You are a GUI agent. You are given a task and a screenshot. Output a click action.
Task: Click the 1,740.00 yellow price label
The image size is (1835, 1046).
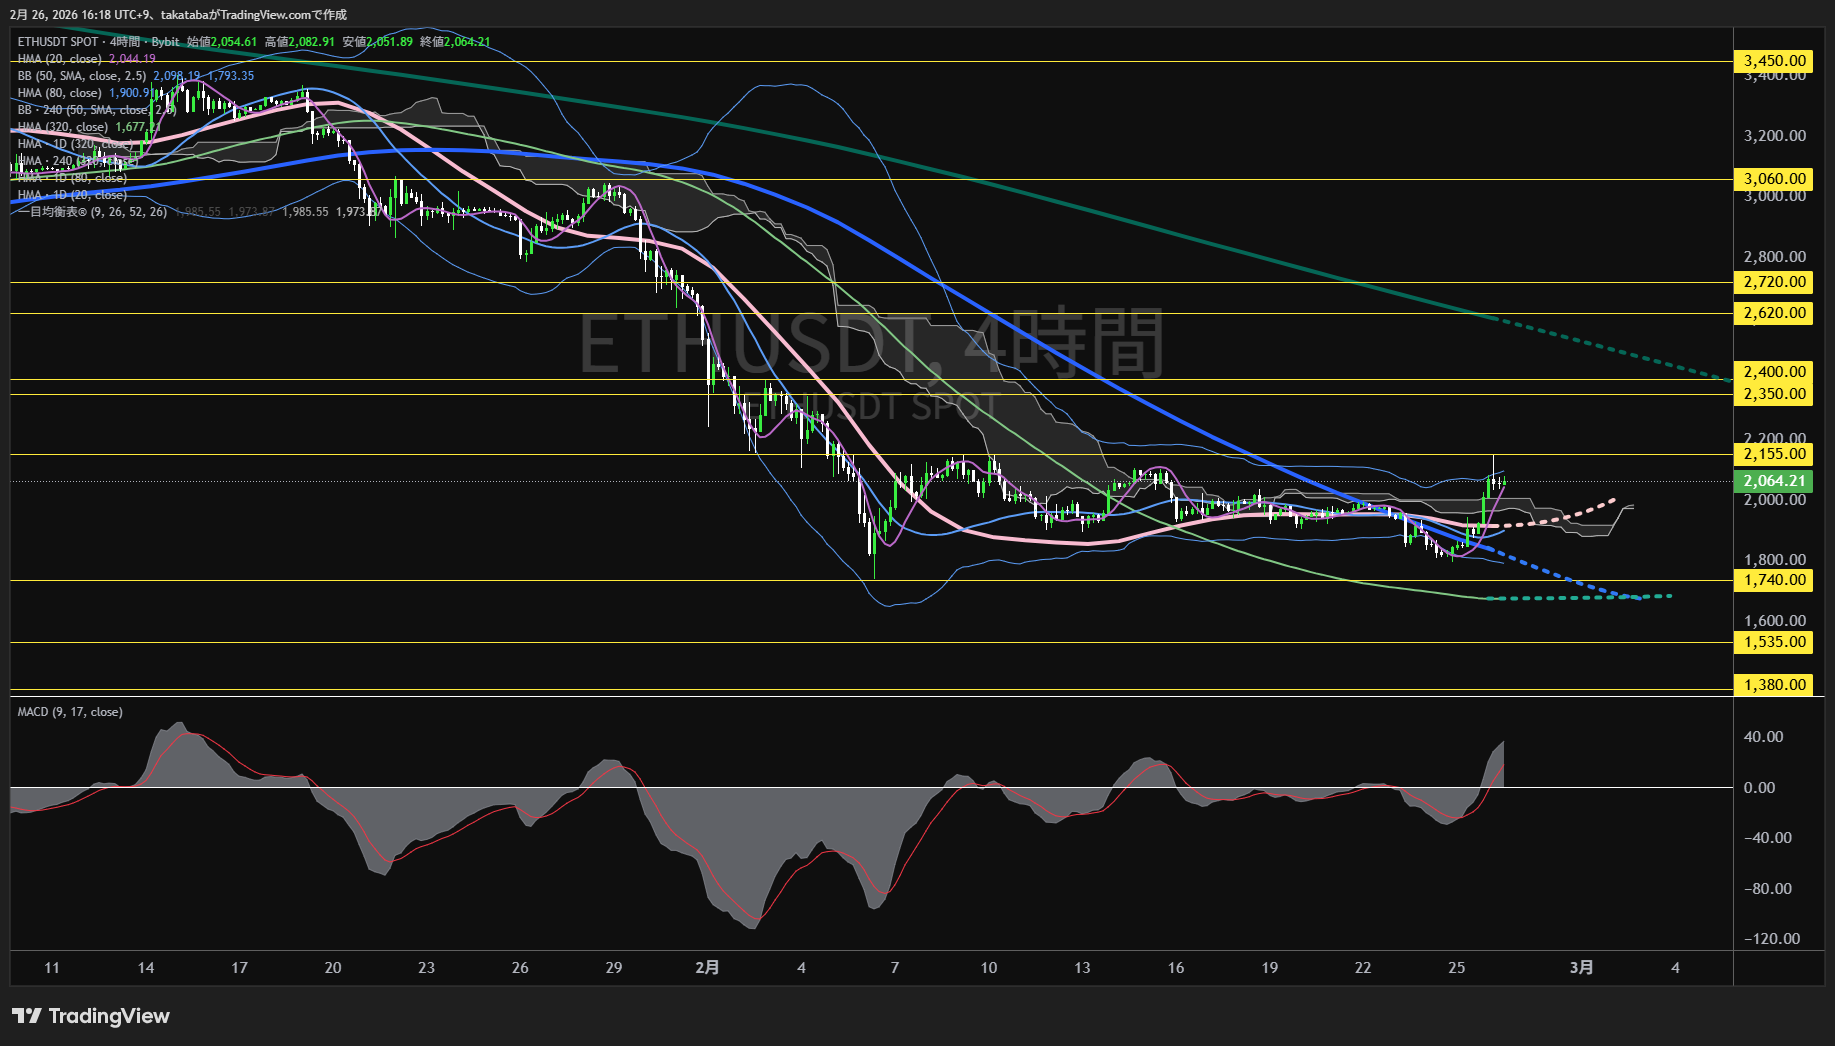click(1774, 580)
